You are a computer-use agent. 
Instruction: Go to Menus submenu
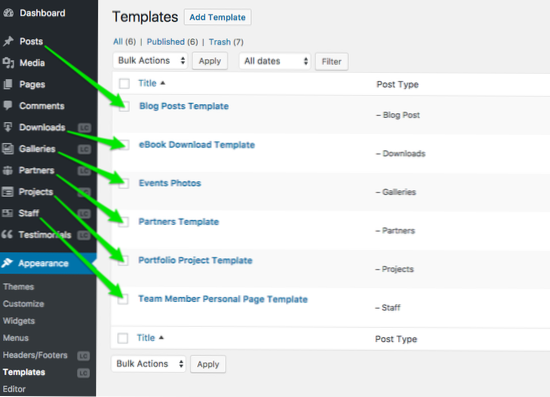coord(16,338)
